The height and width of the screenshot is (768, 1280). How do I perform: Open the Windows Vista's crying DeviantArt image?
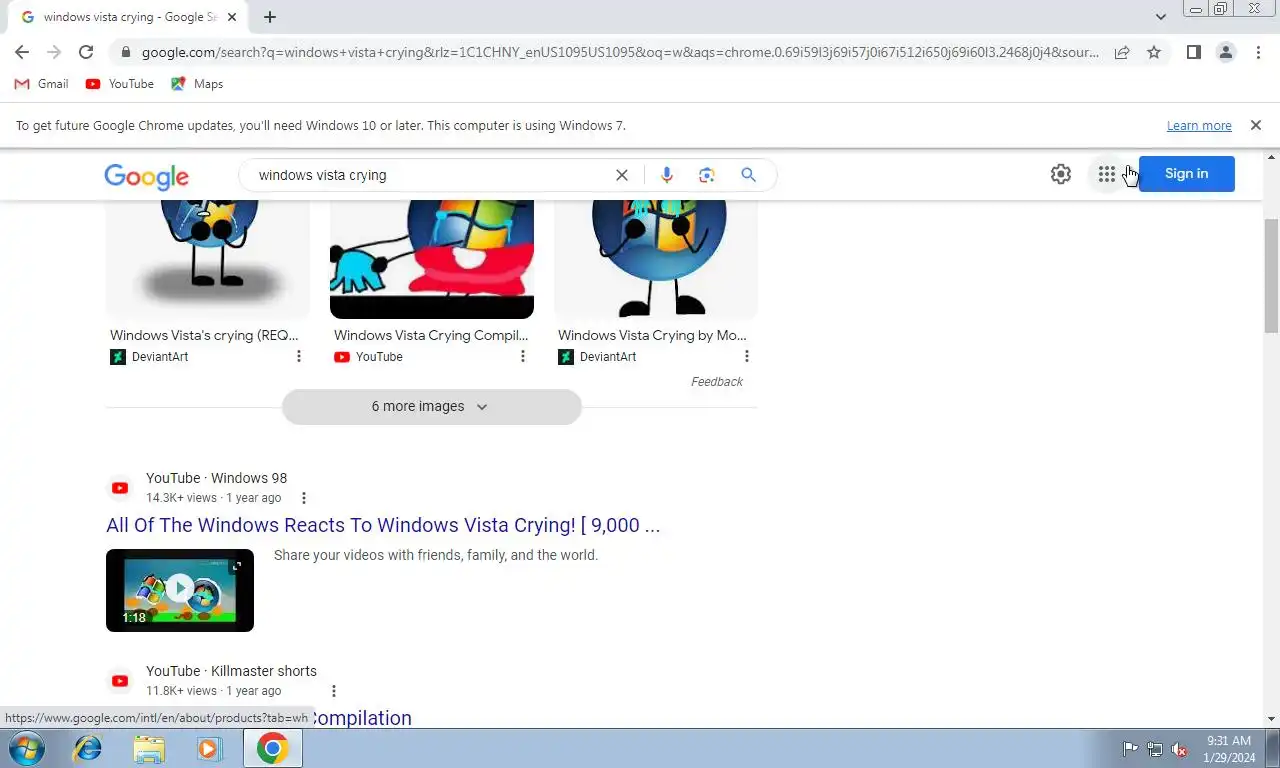208,258
